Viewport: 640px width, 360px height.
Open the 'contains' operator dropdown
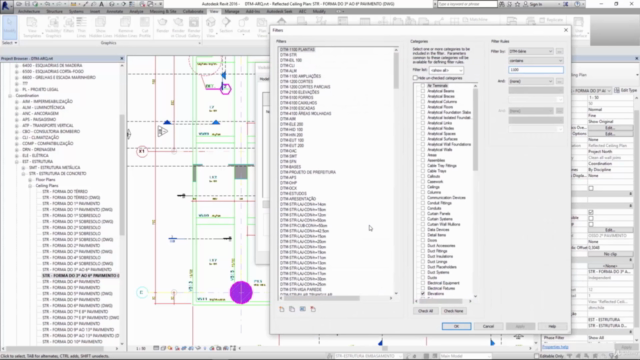[536, 61]
